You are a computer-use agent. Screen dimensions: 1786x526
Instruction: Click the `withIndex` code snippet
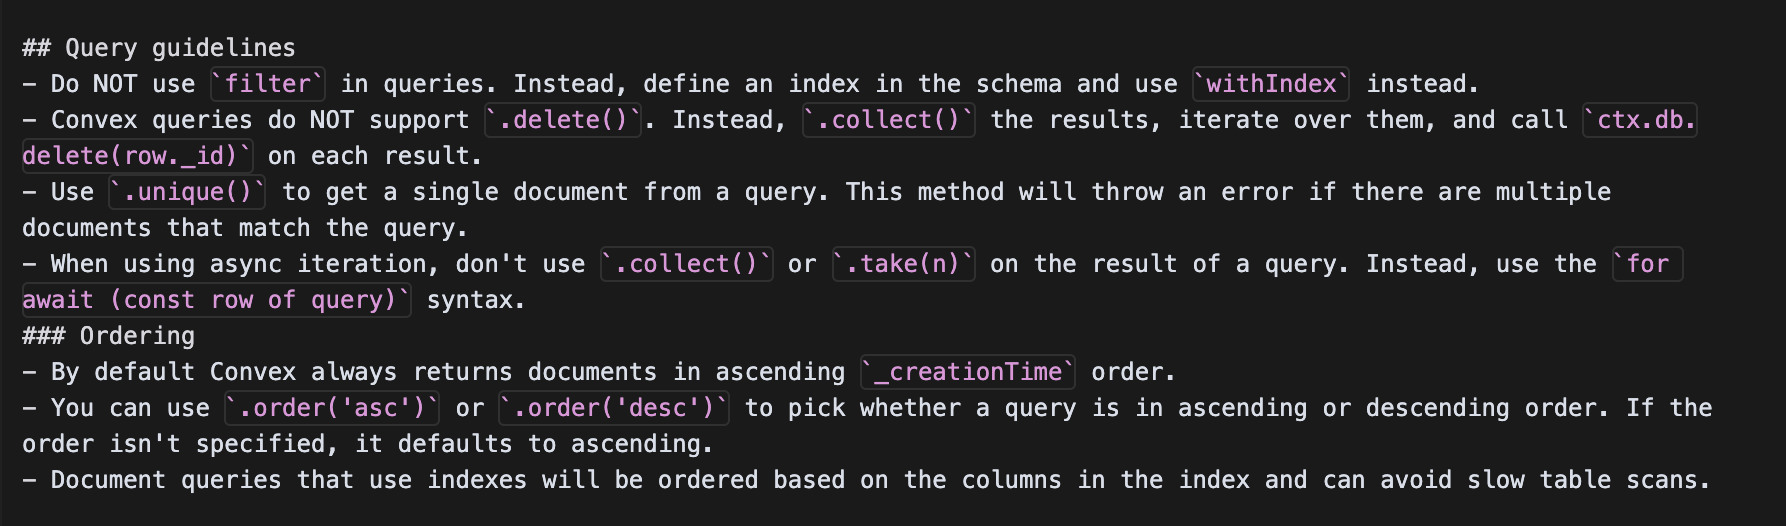coord(1271,84)
